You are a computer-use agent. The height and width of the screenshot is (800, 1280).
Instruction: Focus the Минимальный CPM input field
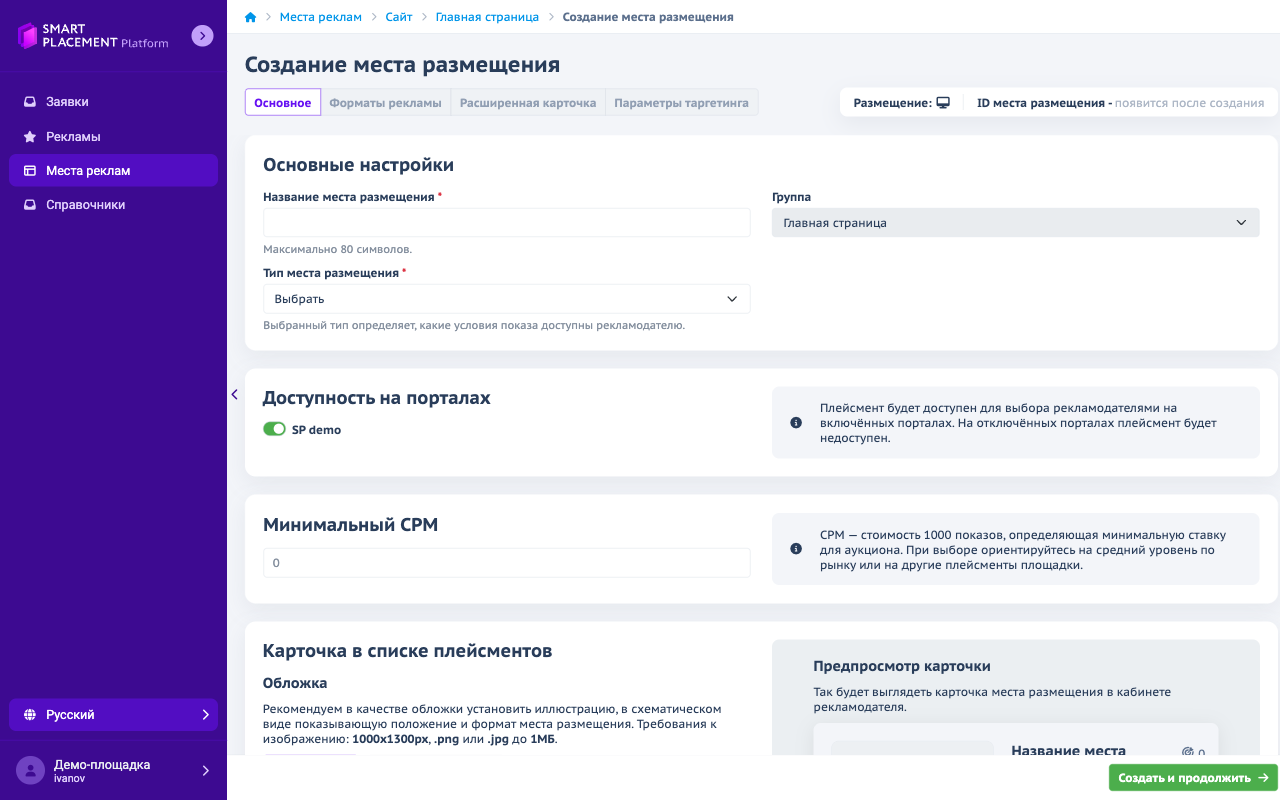pos(506,563)
